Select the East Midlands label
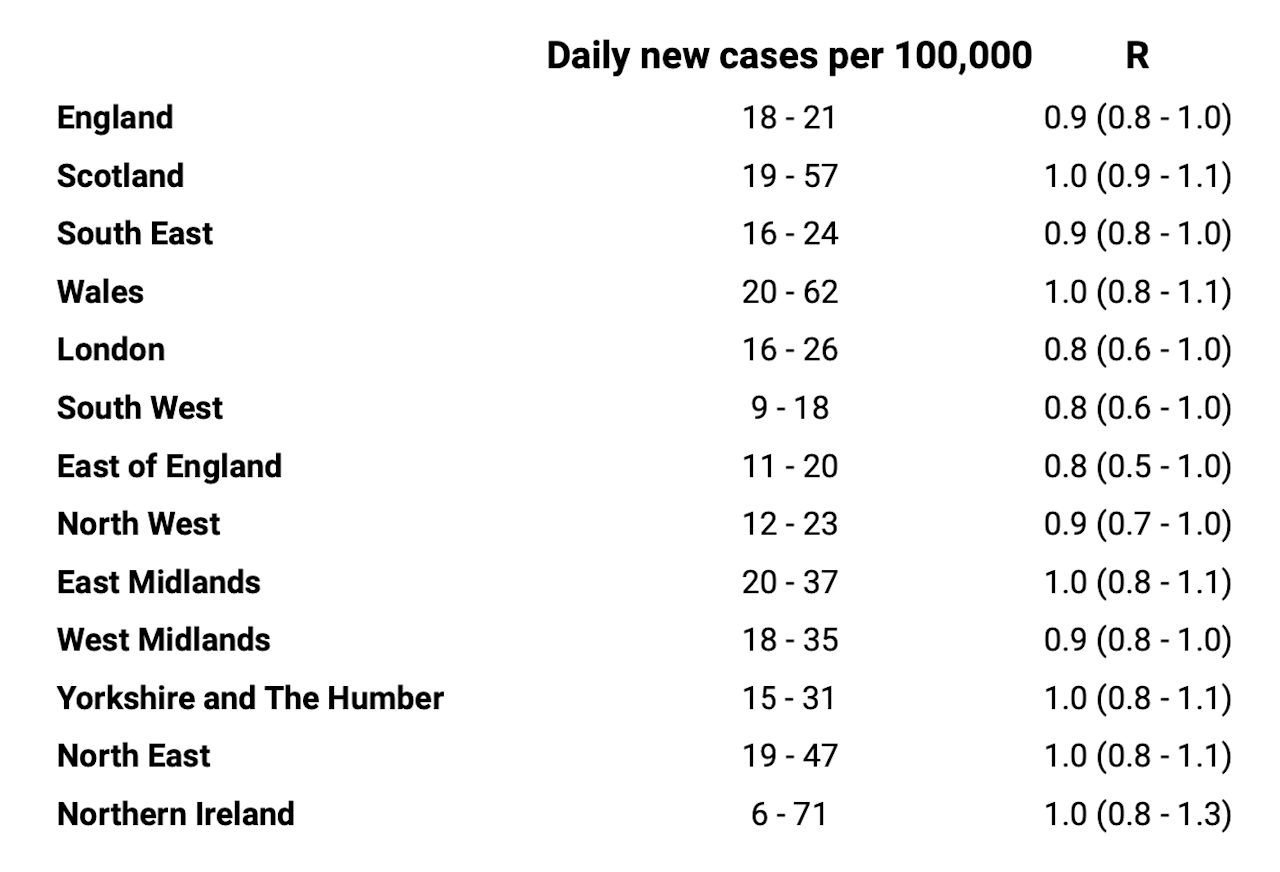 pos(159,582)
